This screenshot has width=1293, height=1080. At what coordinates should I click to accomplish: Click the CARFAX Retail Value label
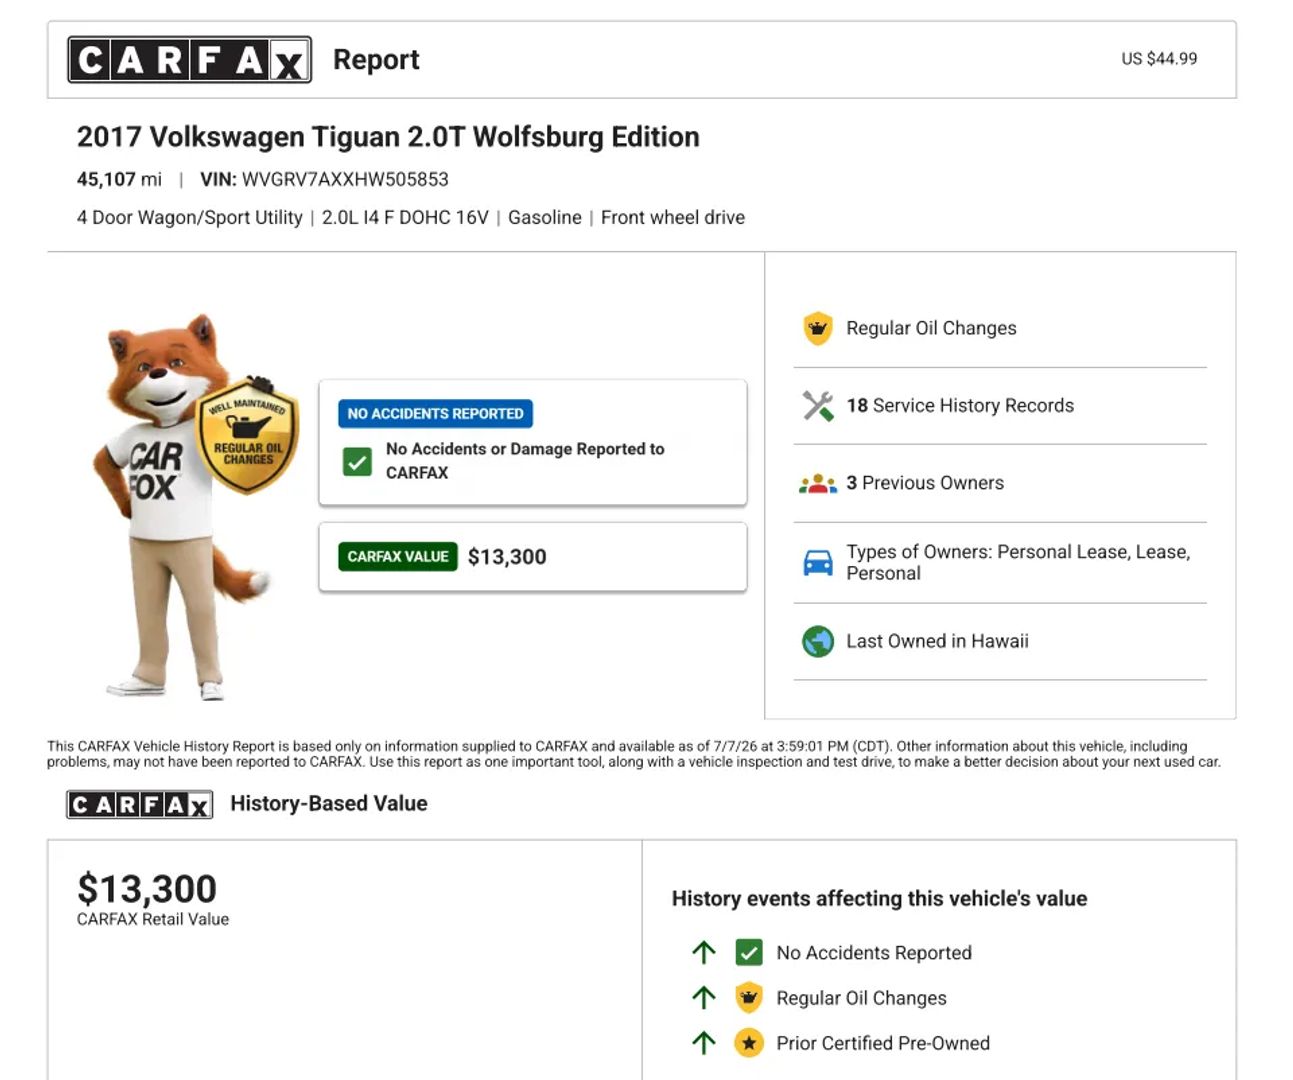click(153, 919)
